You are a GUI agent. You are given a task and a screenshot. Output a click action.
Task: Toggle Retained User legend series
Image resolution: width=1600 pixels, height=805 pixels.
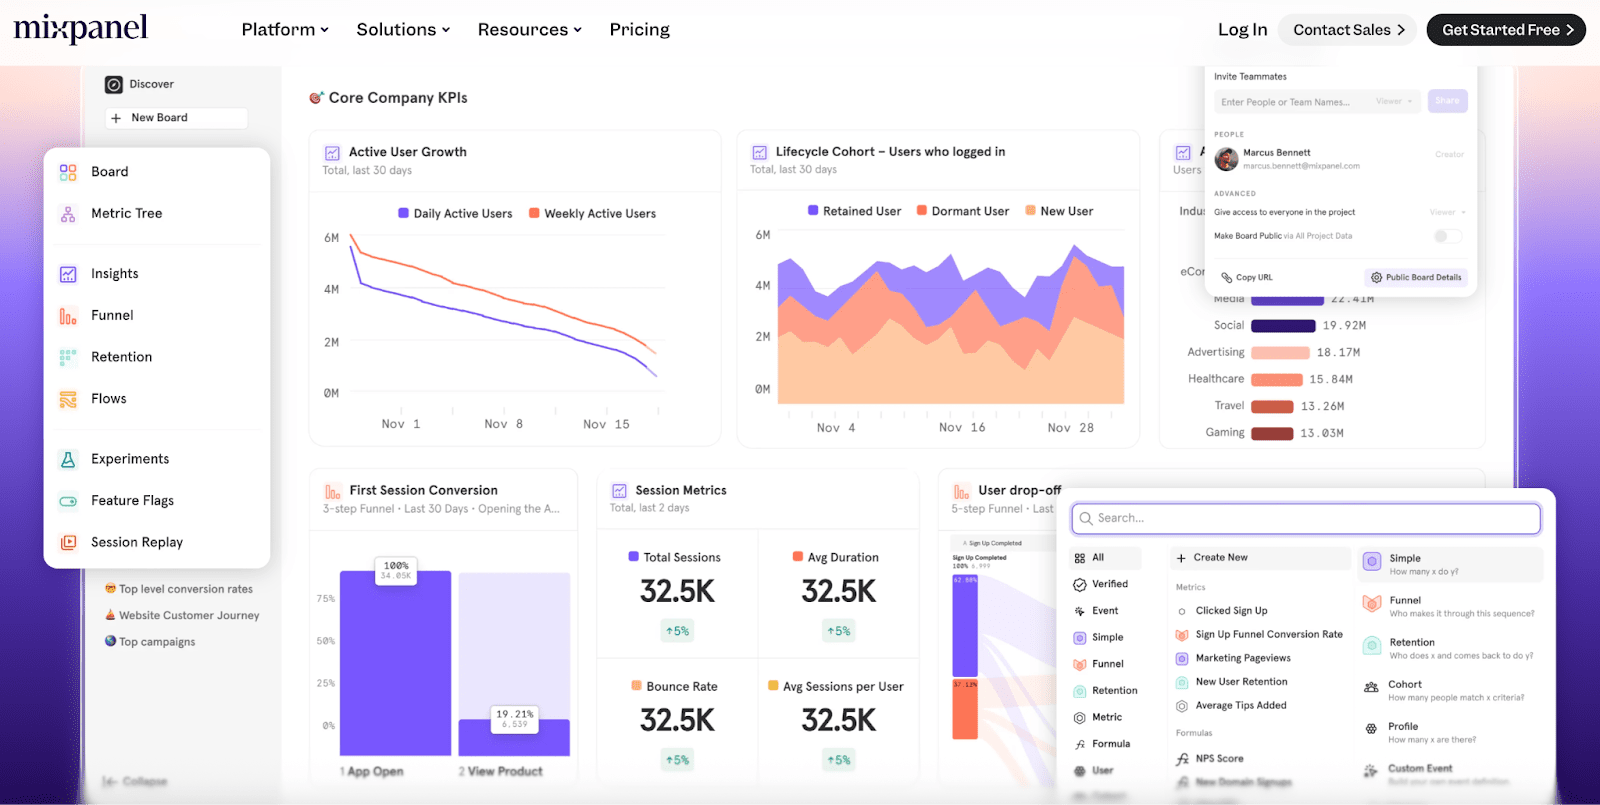click(854, 211)
